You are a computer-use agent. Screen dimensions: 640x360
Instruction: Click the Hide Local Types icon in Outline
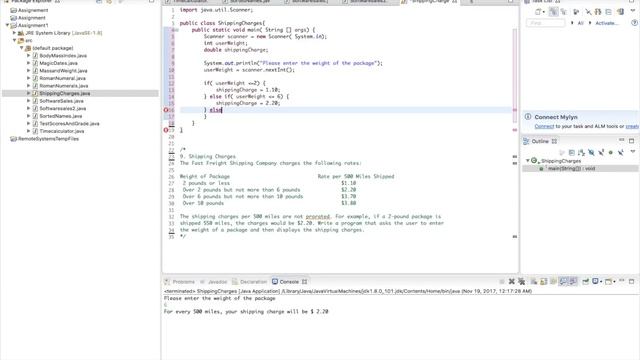[x=620, y=152]
